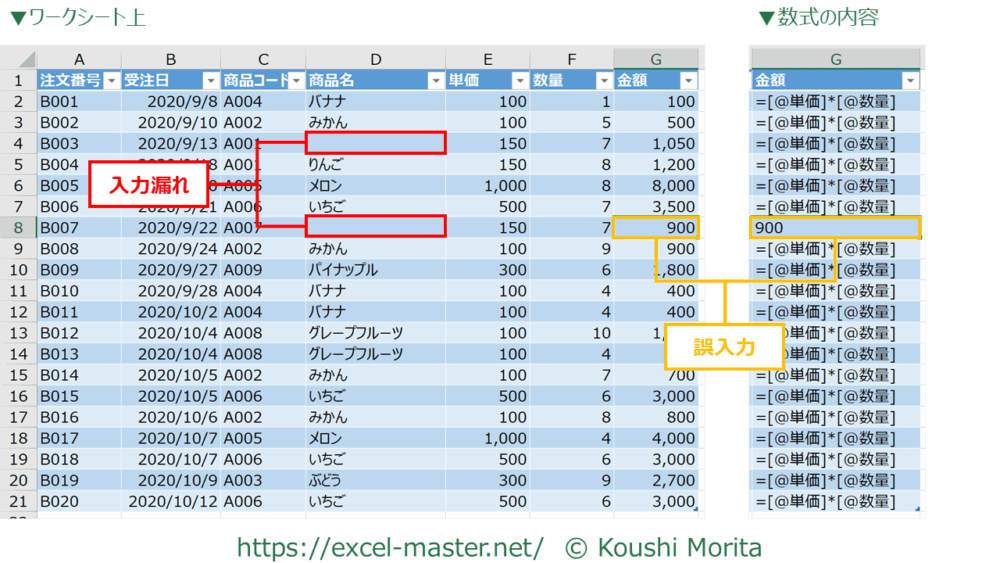Click the 900 value cell in the formula-content table
The height and width of the screenshot is (563, 1000).
[x=835, y=228]
